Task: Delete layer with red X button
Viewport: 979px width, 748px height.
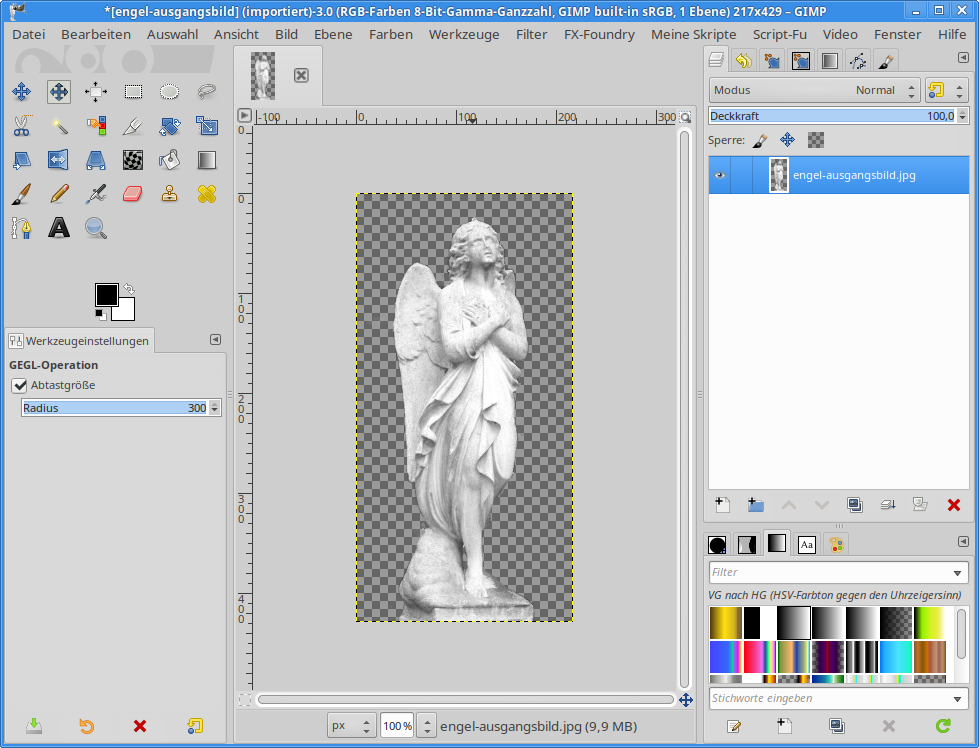Action: (x=953, y=505)
